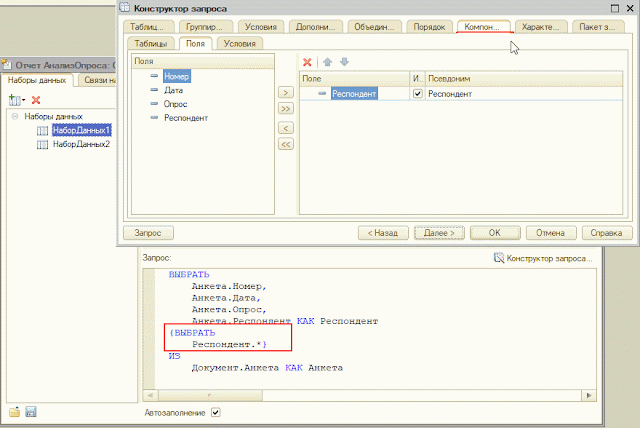Image resolution: width=640 pixels, height=428 pixels.
Task: Click the Конструктор запроса link icon
Action: point(499,258)
